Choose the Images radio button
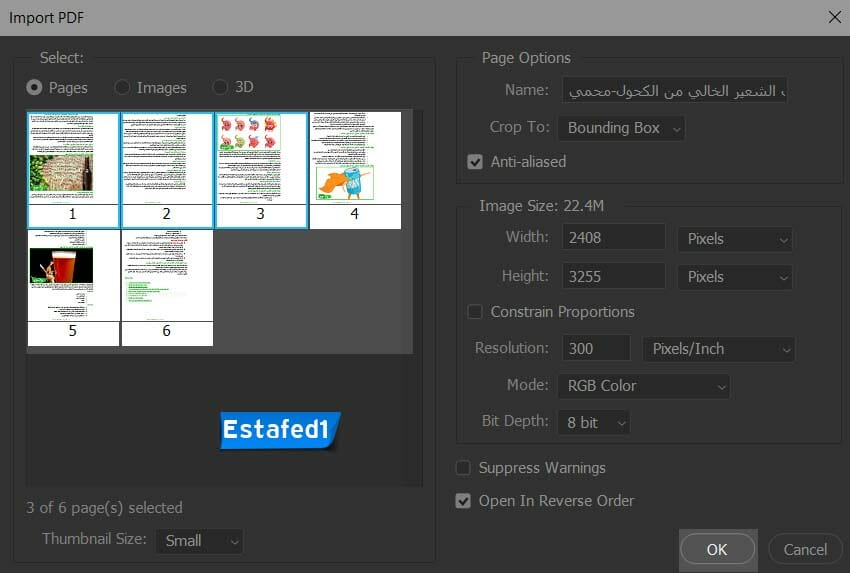 (x=122, y=88)
